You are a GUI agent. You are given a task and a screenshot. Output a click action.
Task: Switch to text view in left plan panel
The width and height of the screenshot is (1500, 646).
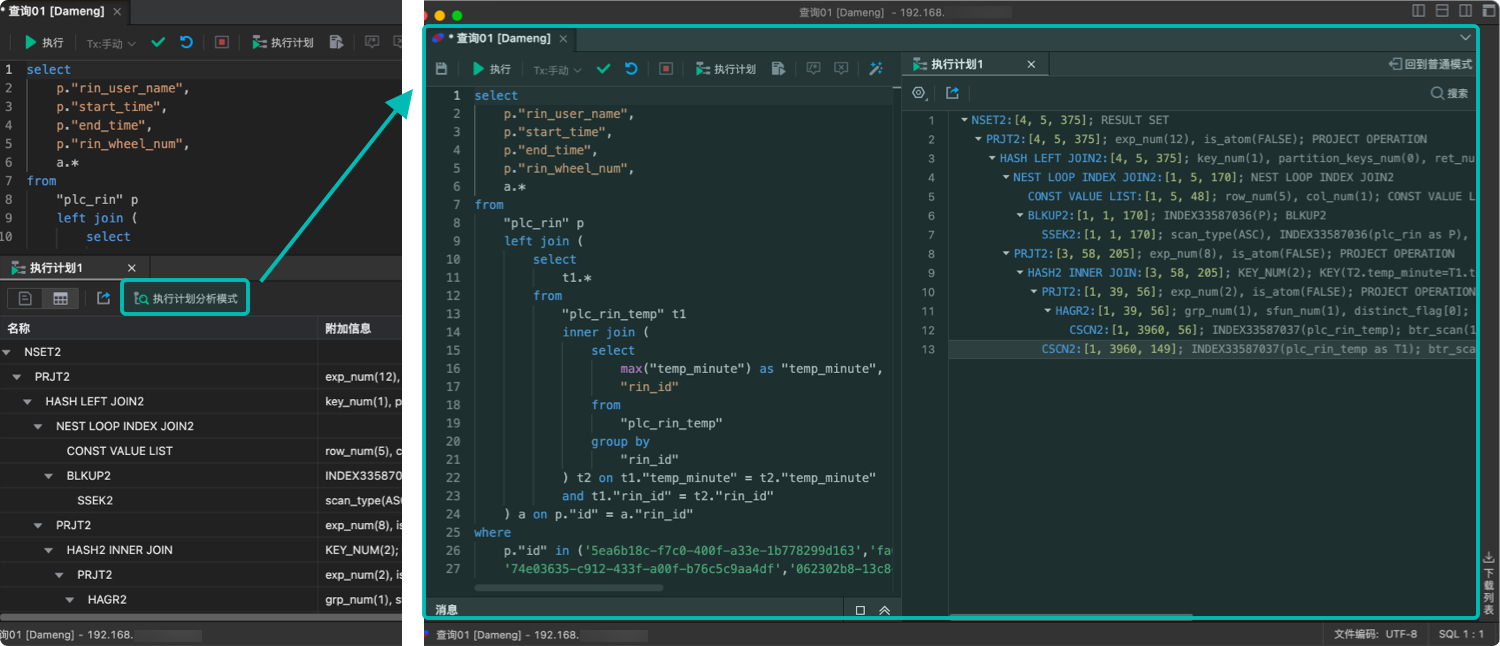(x=26, y=298)
